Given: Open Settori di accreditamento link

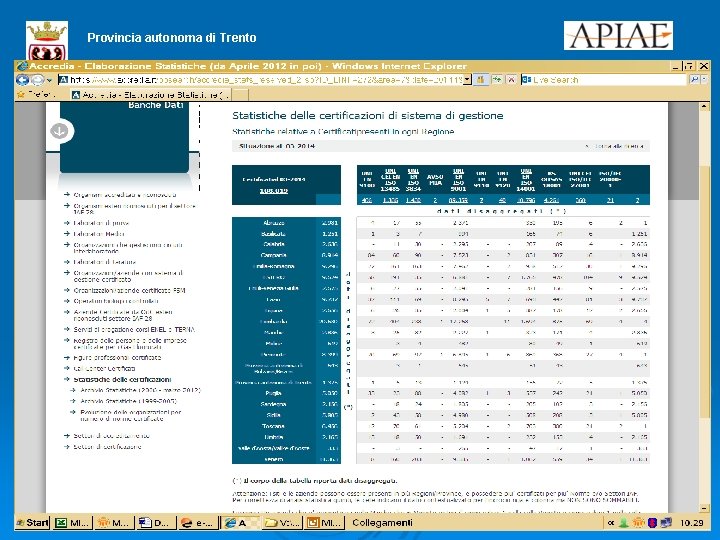Looking at the screenshot, I should (x=111, y=436).
